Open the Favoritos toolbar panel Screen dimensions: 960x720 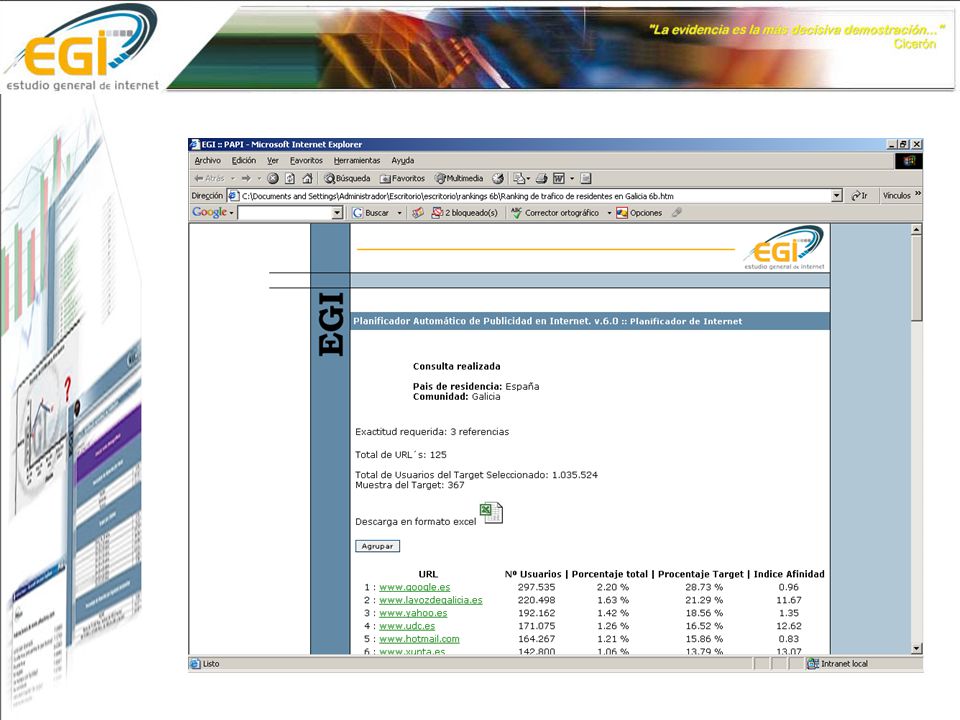click(402, 178)
